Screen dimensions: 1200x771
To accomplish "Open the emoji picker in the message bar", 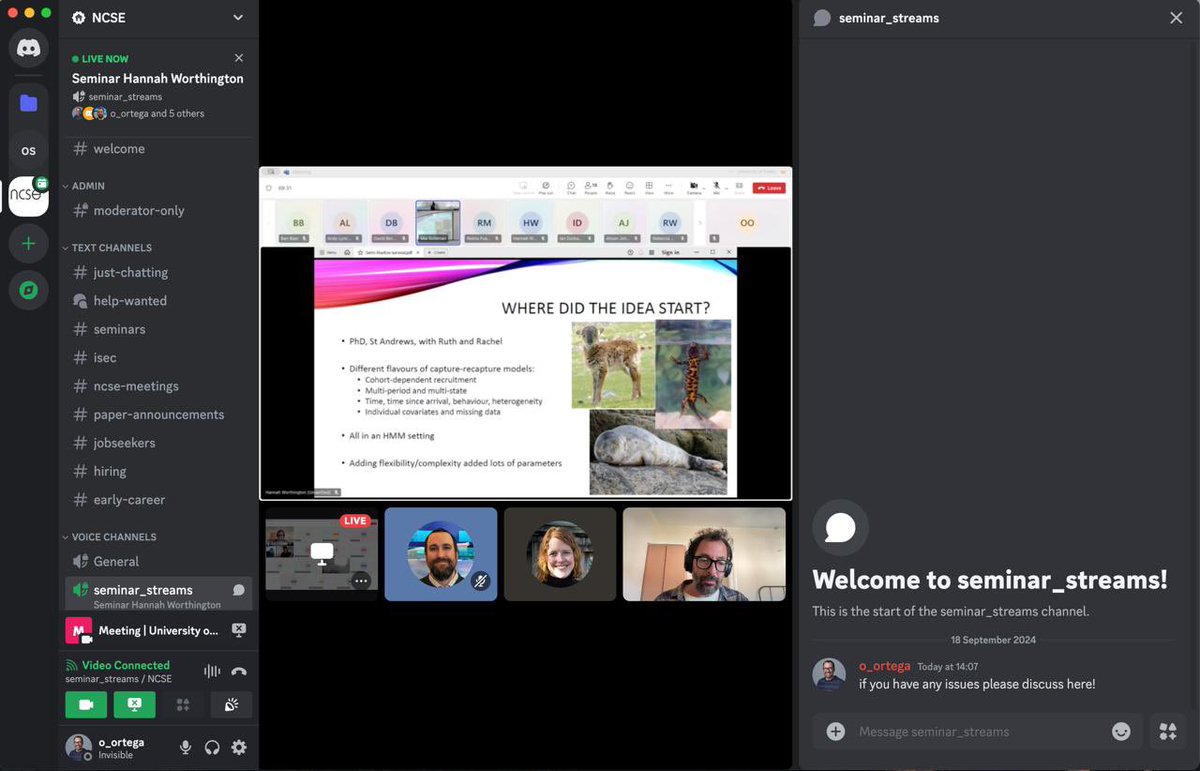I will [x=1121, y=731].
